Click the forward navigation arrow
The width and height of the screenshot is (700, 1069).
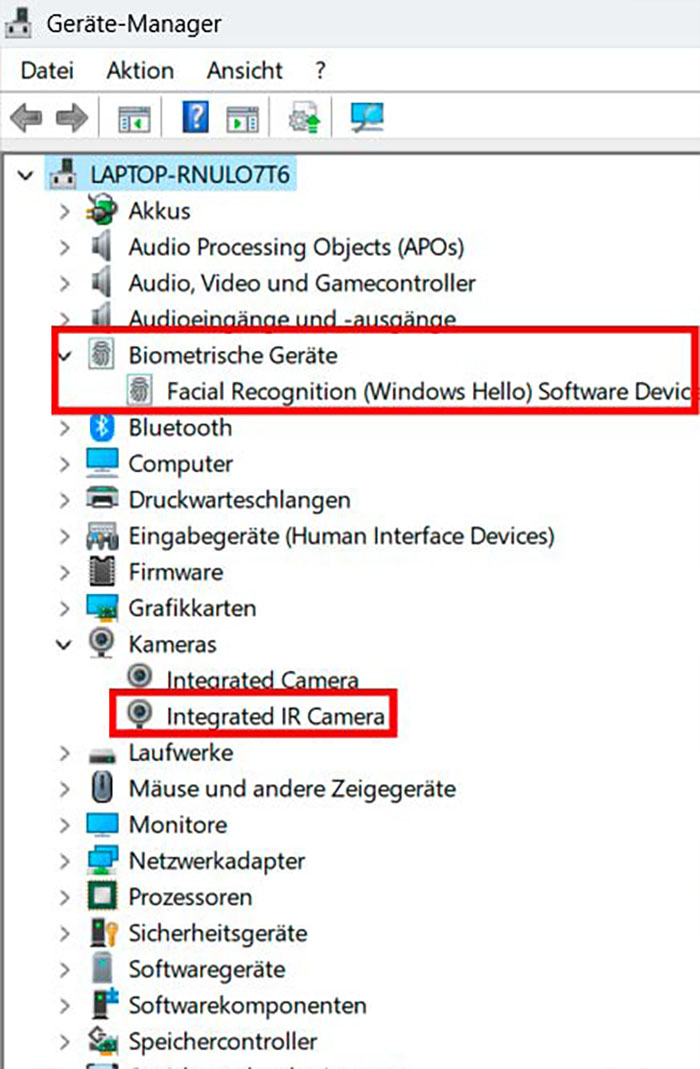[x=68, y=116]
